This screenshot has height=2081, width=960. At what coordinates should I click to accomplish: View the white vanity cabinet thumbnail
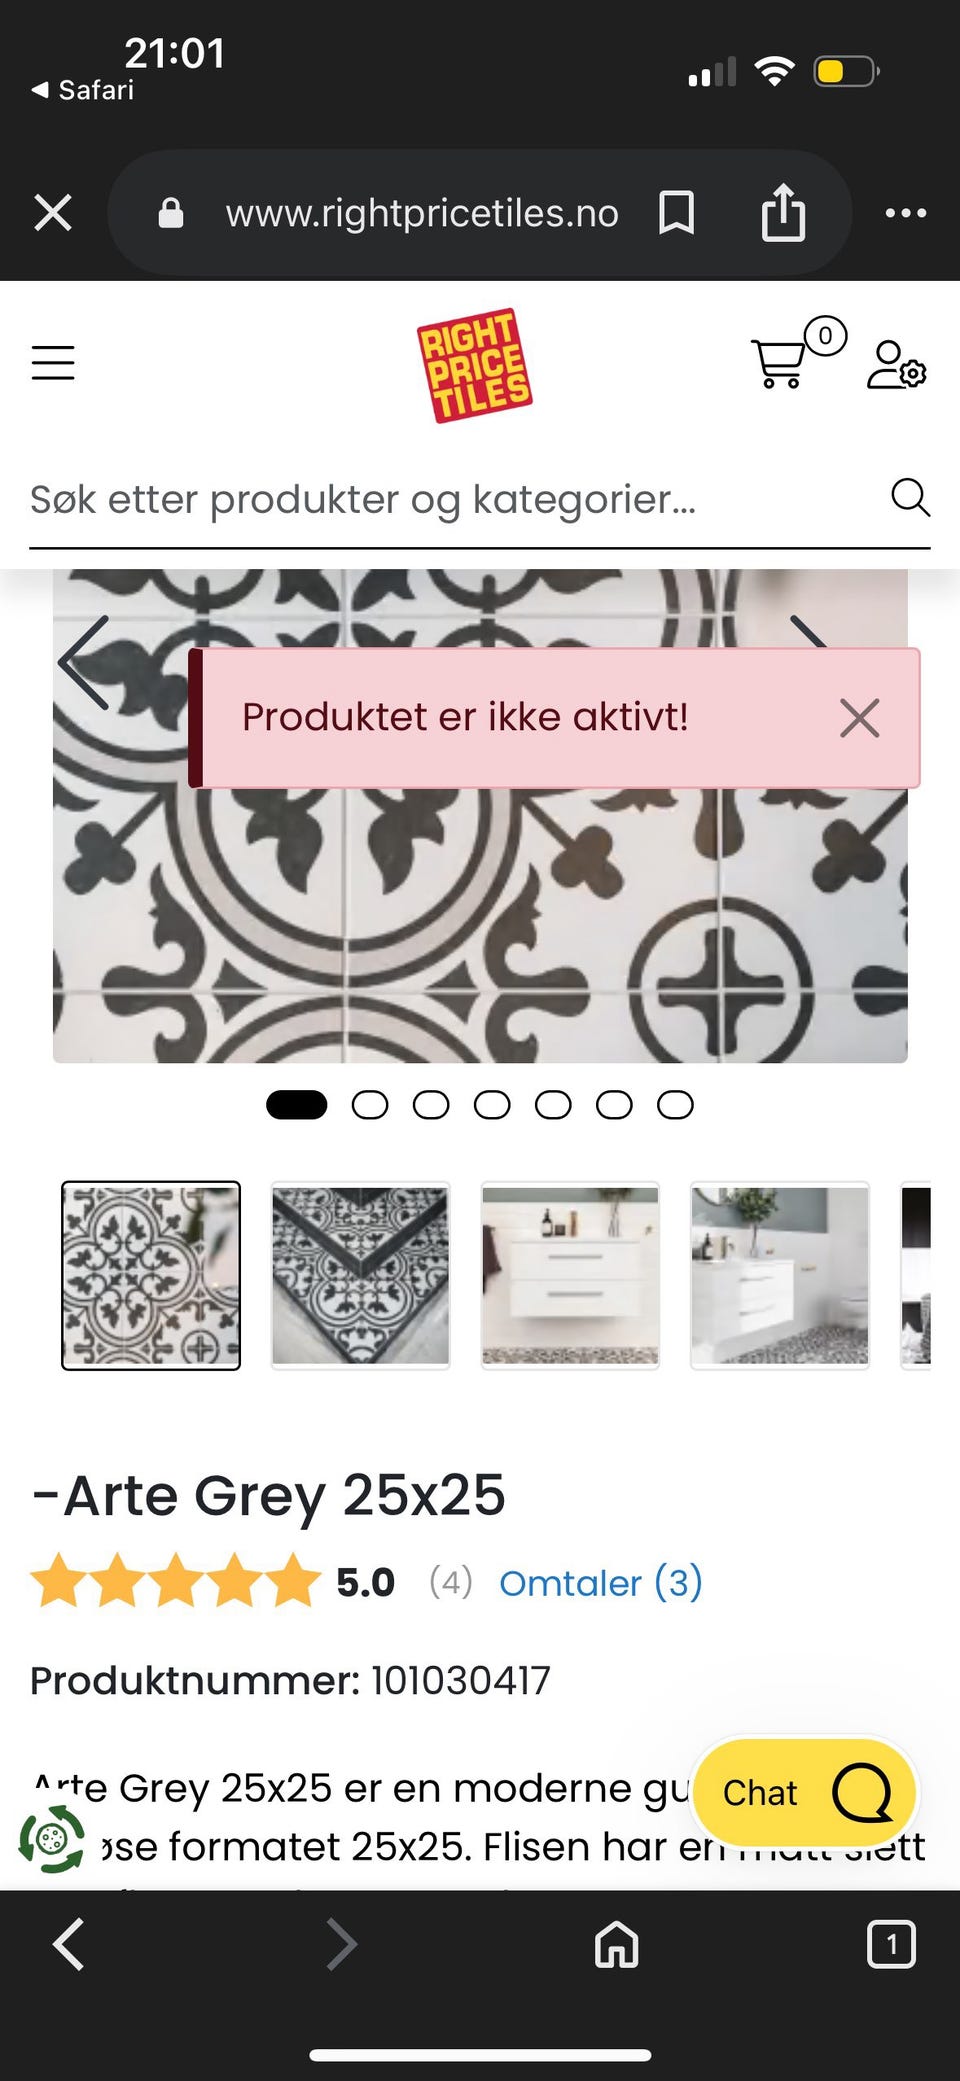tap(570, 1275)
